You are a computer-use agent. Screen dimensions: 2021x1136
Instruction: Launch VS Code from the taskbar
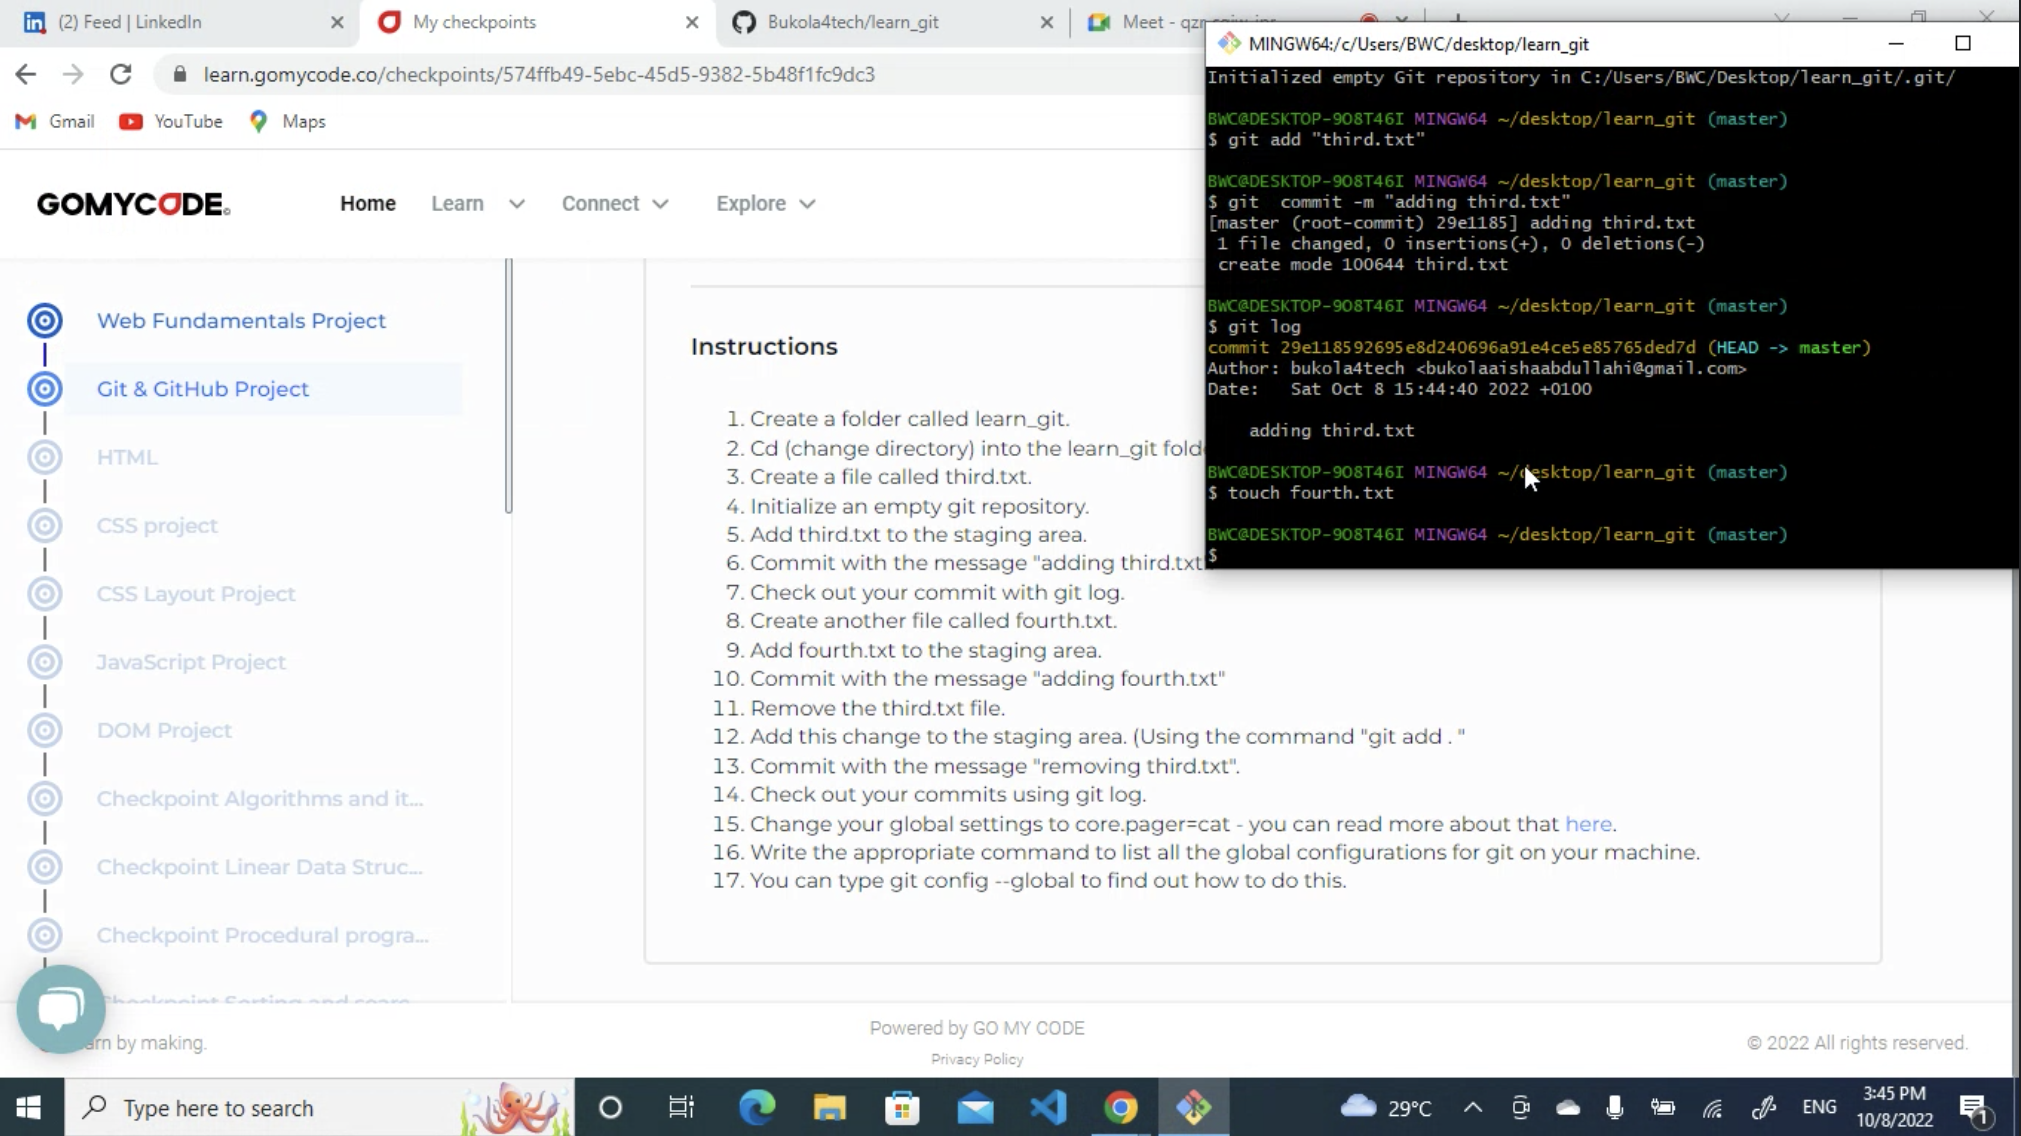point(1047,1107)
